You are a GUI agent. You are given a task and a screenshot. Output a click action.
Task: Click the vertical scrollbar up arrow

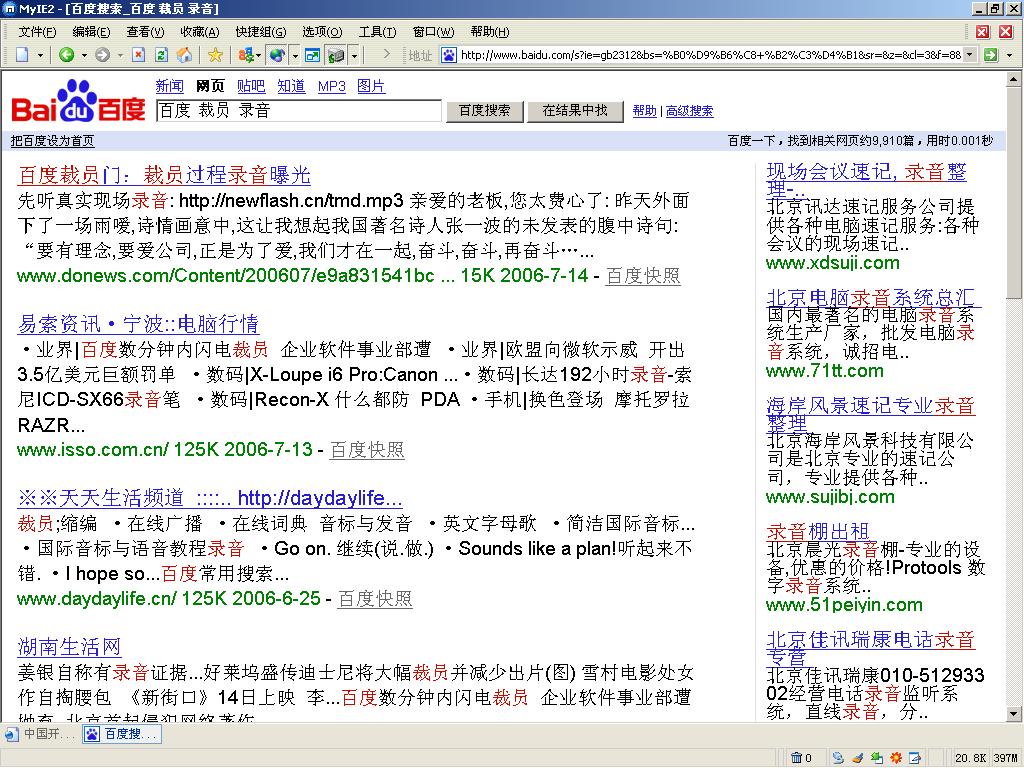1013,79
